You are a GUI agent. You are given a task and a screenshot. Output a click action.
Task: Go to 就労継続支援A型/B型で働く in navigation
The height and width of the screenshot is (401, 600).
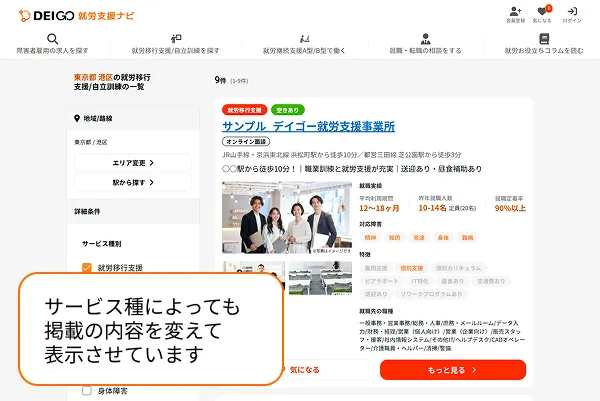(304, 44)
